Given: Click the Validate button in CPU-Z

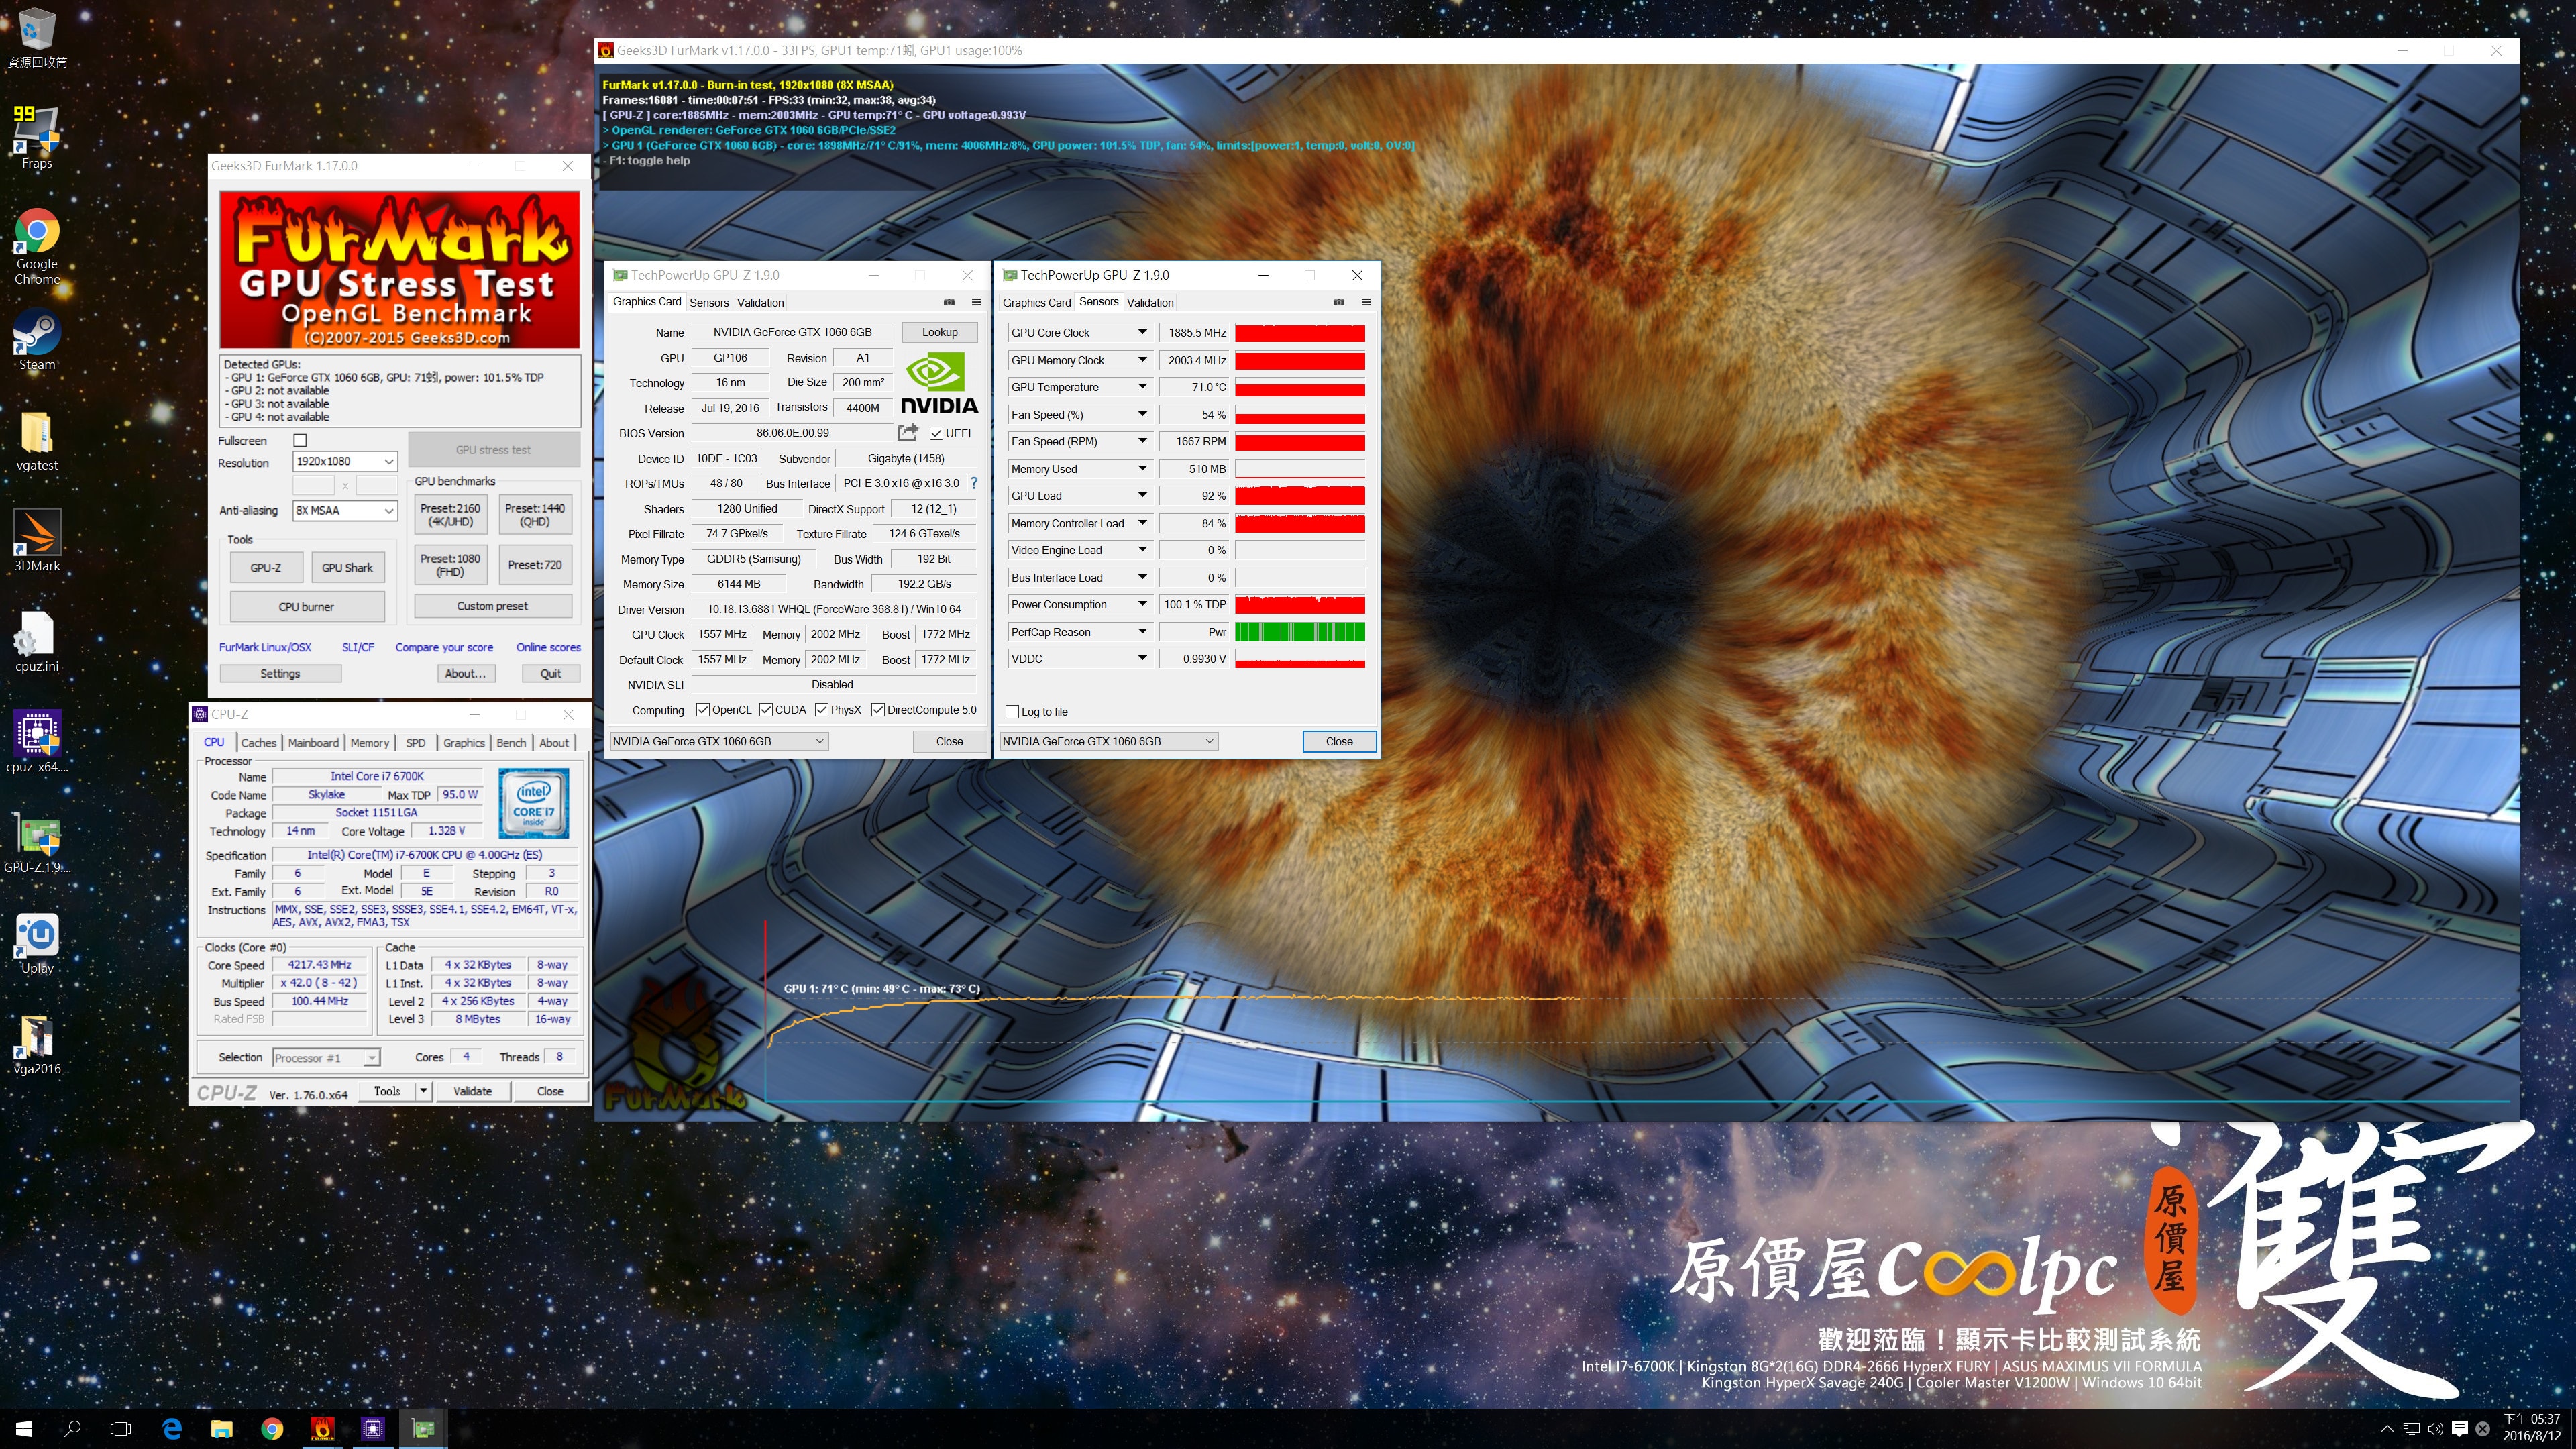Looking at the screenshot, I should [472, 1091].
